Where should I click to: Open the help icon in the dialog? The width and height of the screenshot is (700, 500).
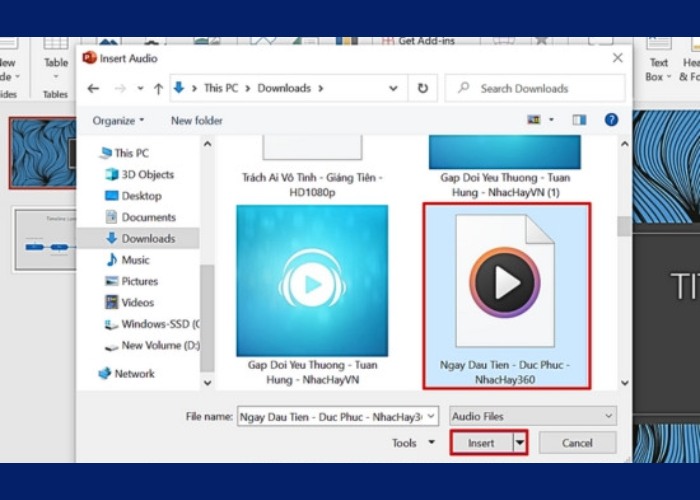pyautogui.click(x=611, y=120)
